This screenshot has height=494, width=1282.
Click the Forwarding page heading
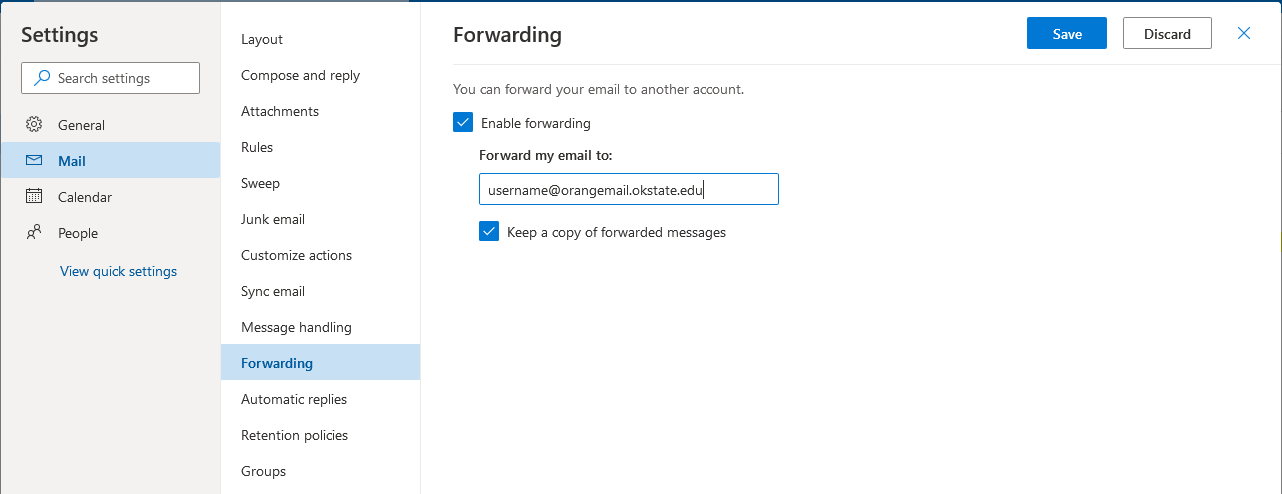507,35
